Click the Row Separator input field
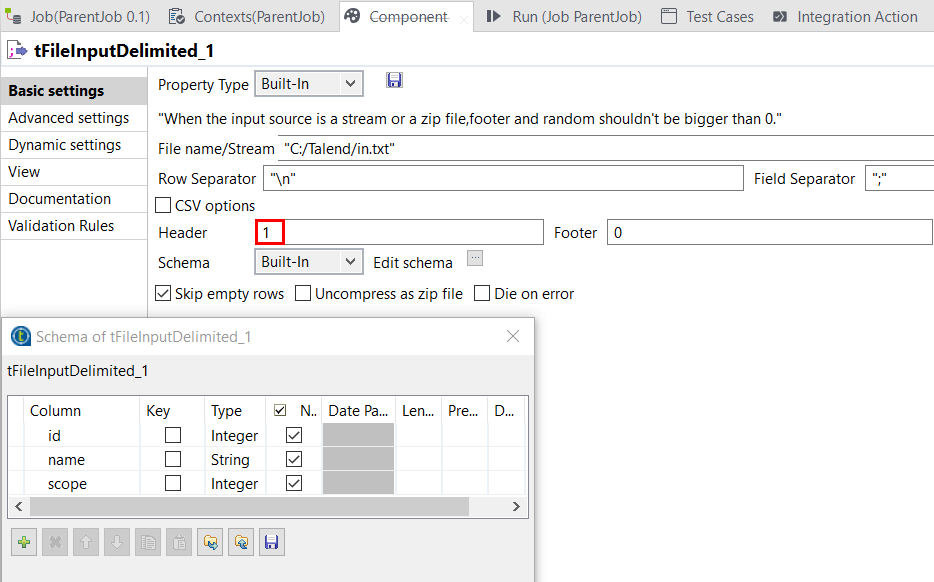The width and height of the screenshot is (934, 582). [503, 178]
